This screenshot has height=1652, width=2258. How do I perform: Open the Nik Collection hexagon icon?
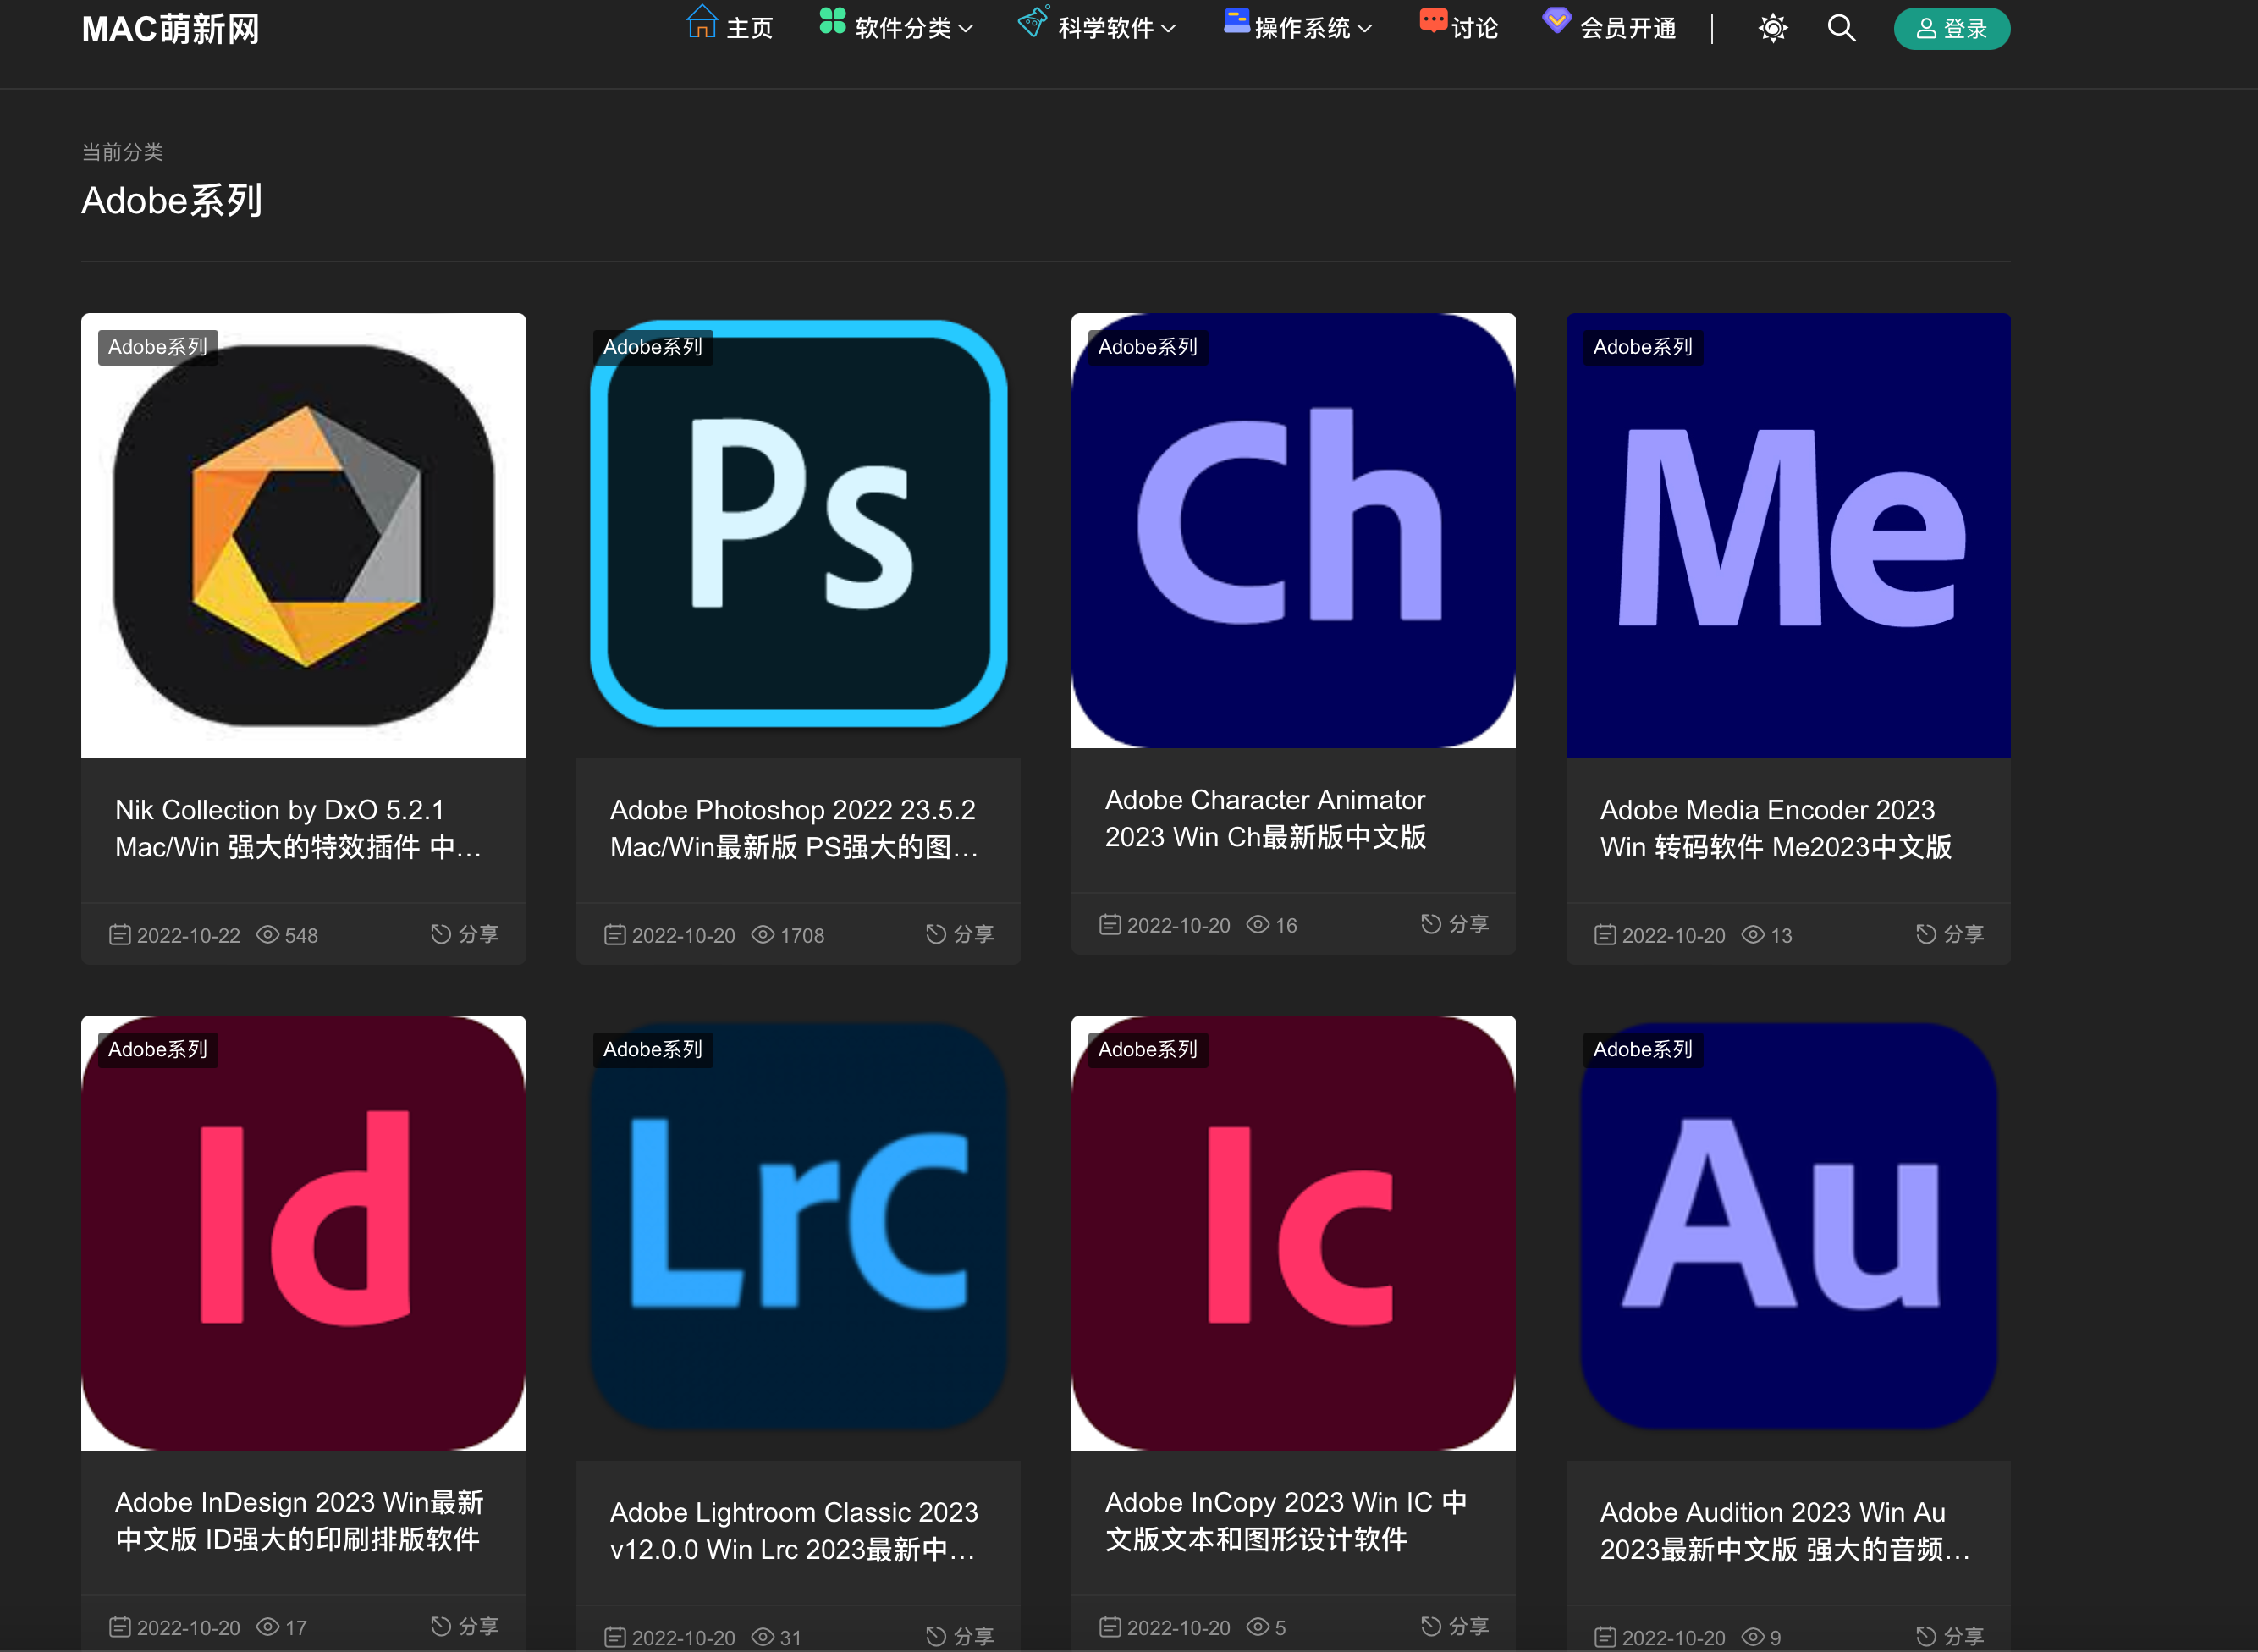click(x=303, y=536)
